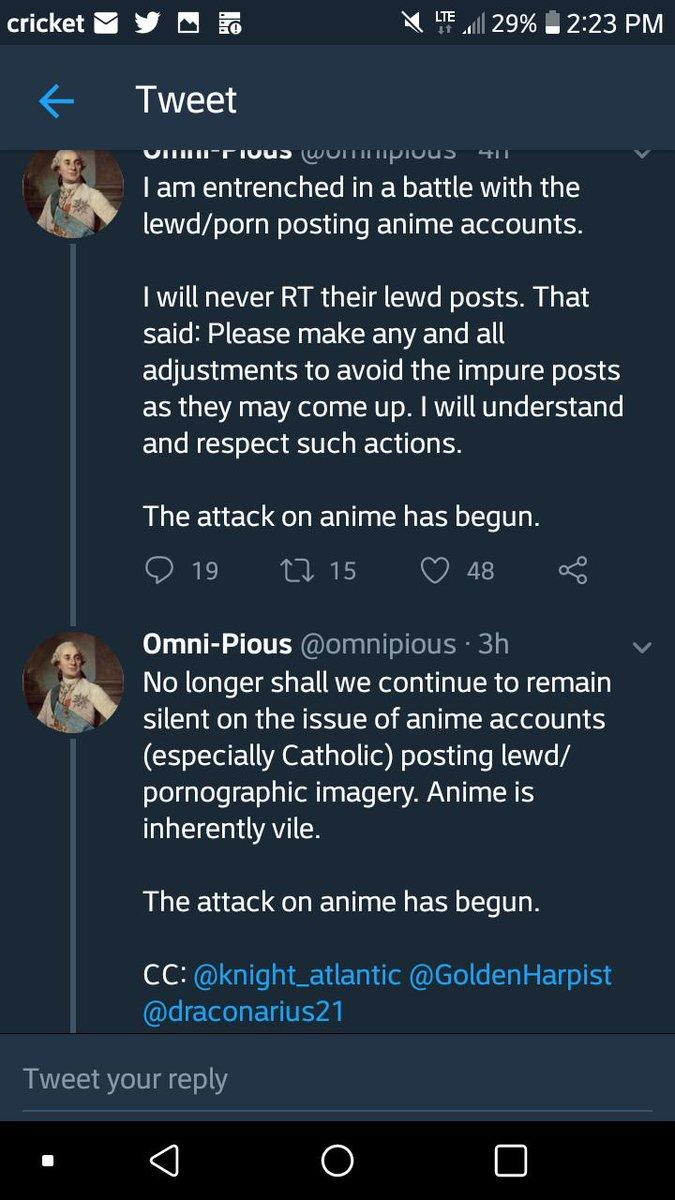This screenshot has width=675, height=1200.
Task: Tap the Omni-Pious name on 3h tweet
Action: click(217, 644)
